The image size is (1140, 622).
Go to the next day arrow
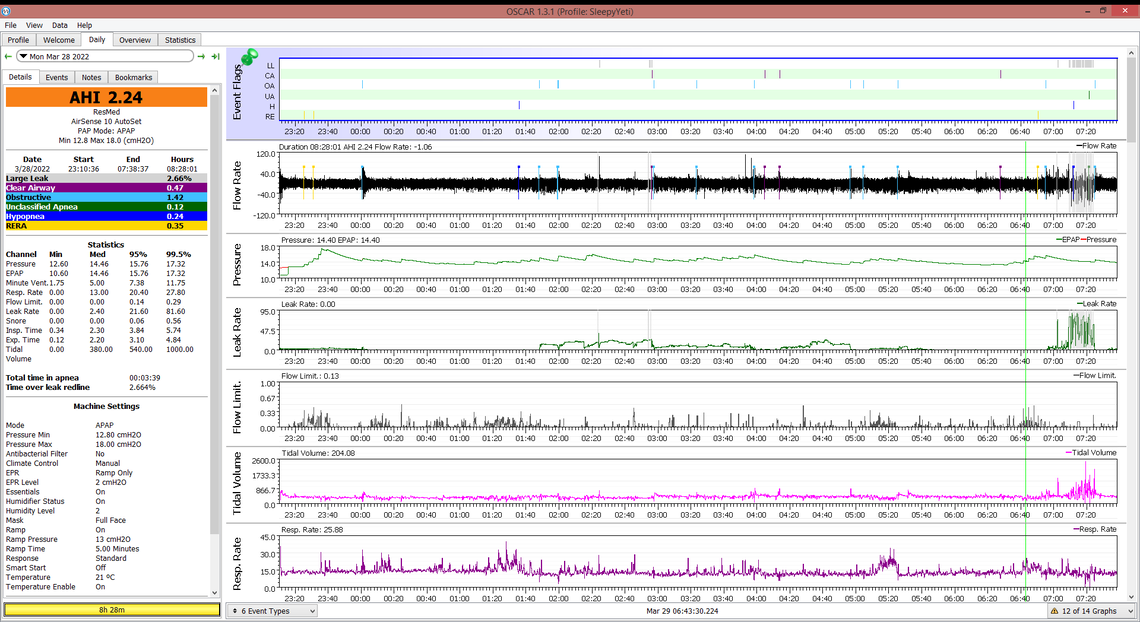coord(201,56)
